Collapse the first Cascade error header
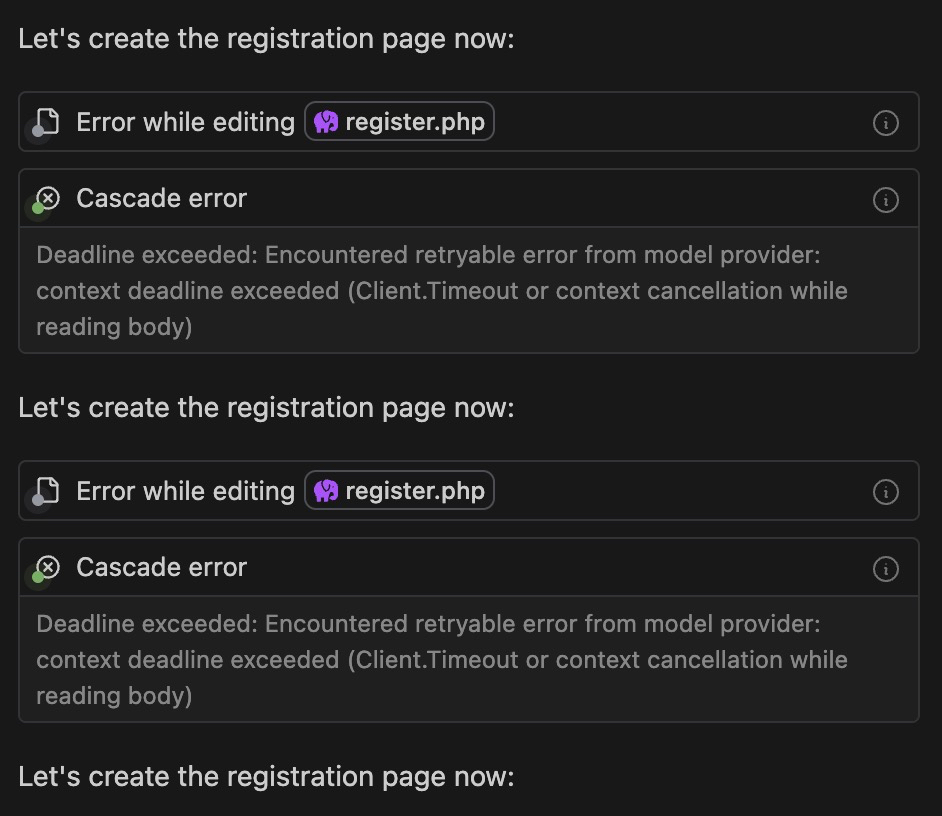 tap(161, 199)
